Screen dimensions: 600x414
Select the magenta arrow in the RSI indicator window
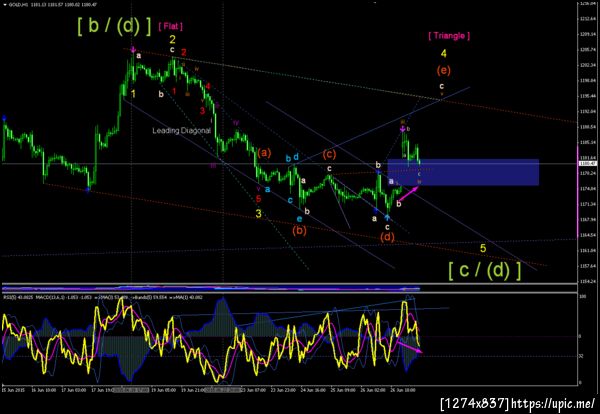point(409,347)
